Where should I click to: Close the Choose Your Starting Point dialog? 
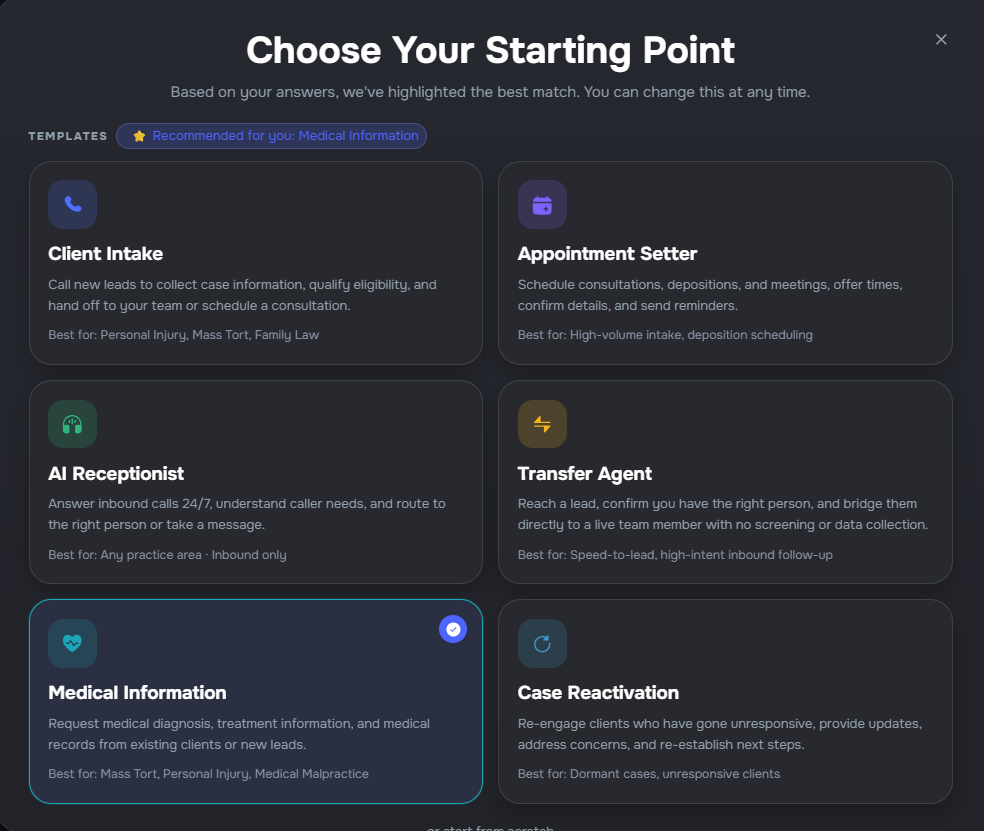tap(941, 39)
